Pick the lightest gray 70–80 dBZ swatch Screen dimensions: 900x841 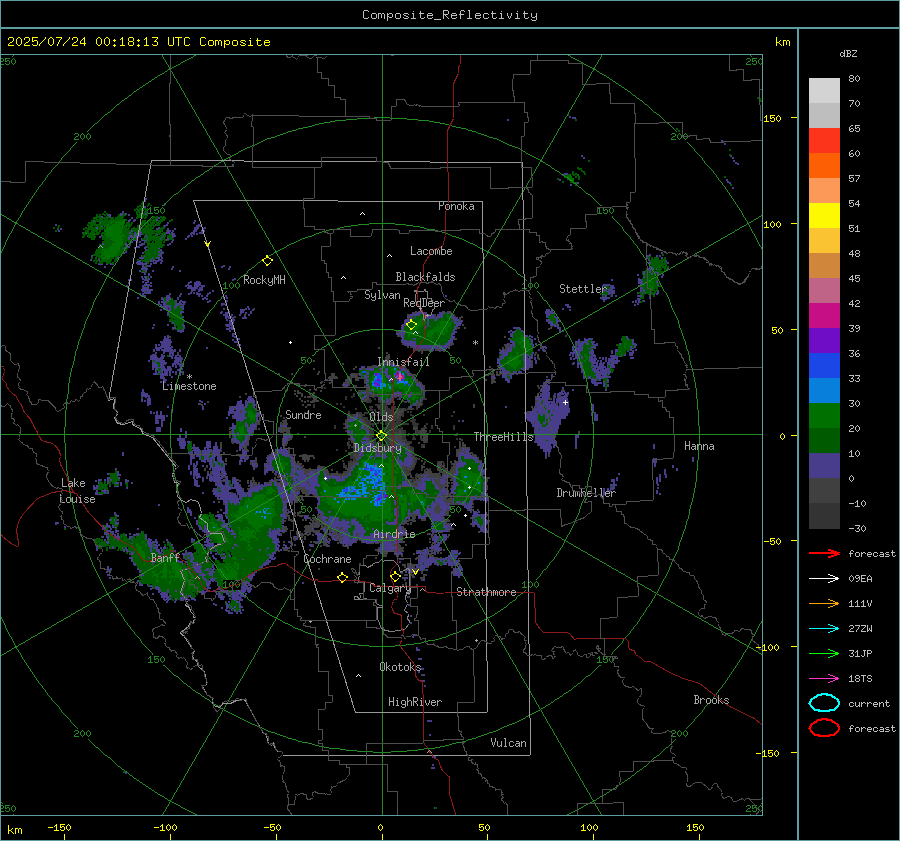pyautogui.click(x=824, y=91)
